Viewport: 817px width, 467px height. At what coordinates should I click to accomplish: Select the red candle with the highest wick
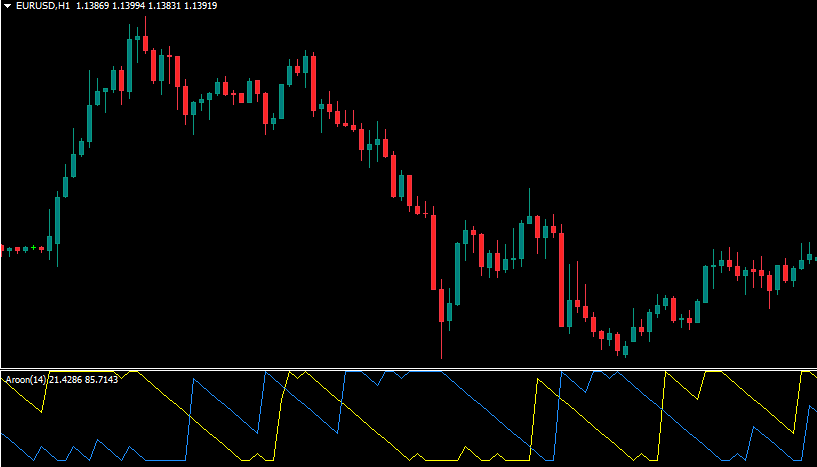[x=146, y=44]
